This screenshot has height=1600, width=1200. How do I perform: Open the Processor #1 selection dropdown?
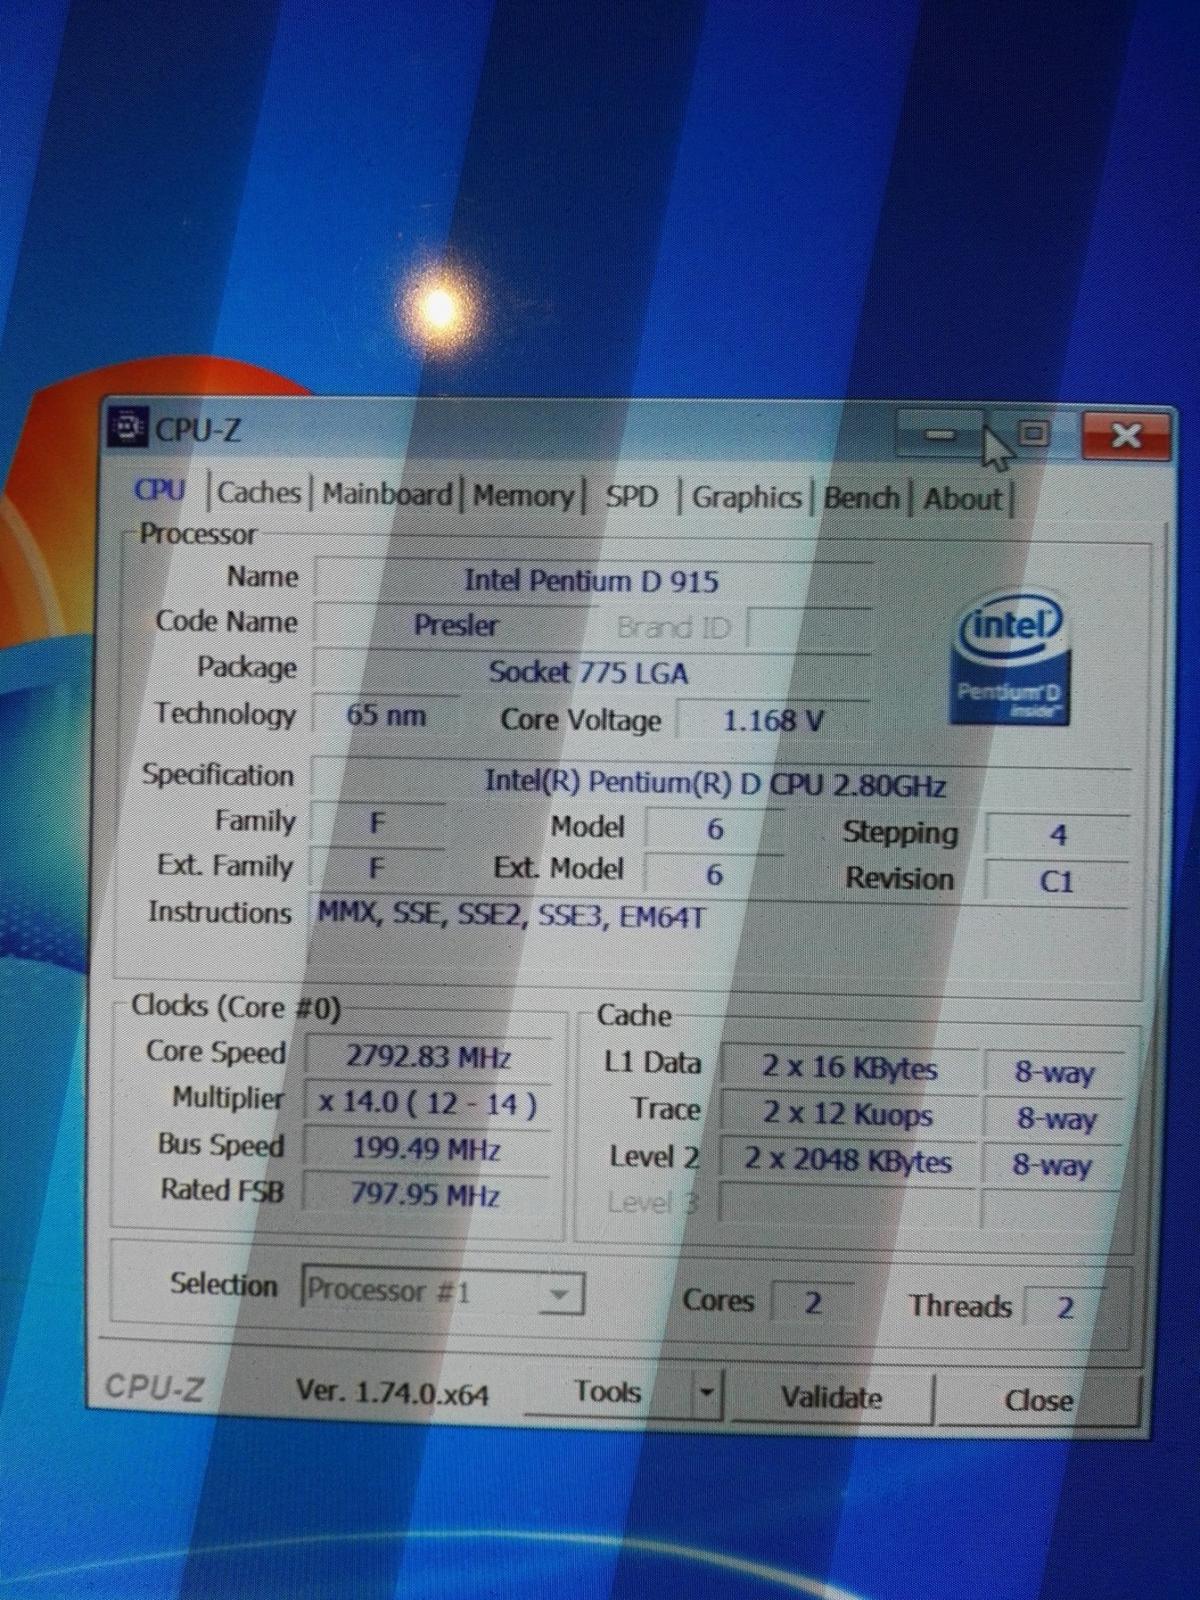point(443,1292)
